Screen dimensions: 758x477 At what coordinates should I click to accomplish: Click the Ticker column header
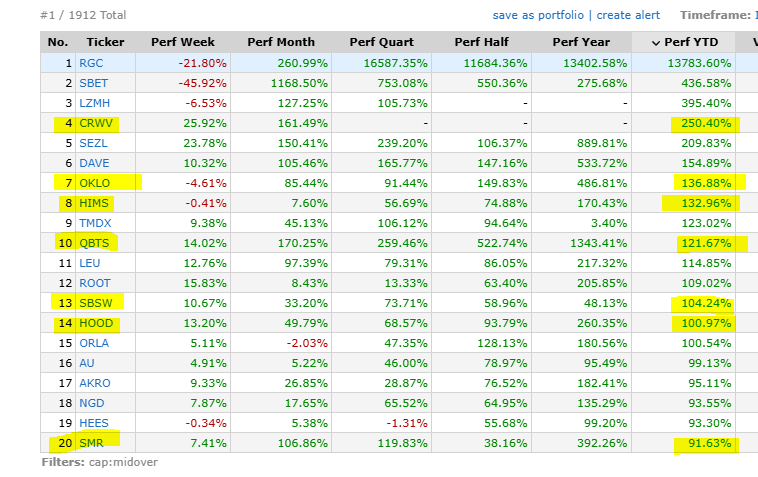tap(105, 42)
